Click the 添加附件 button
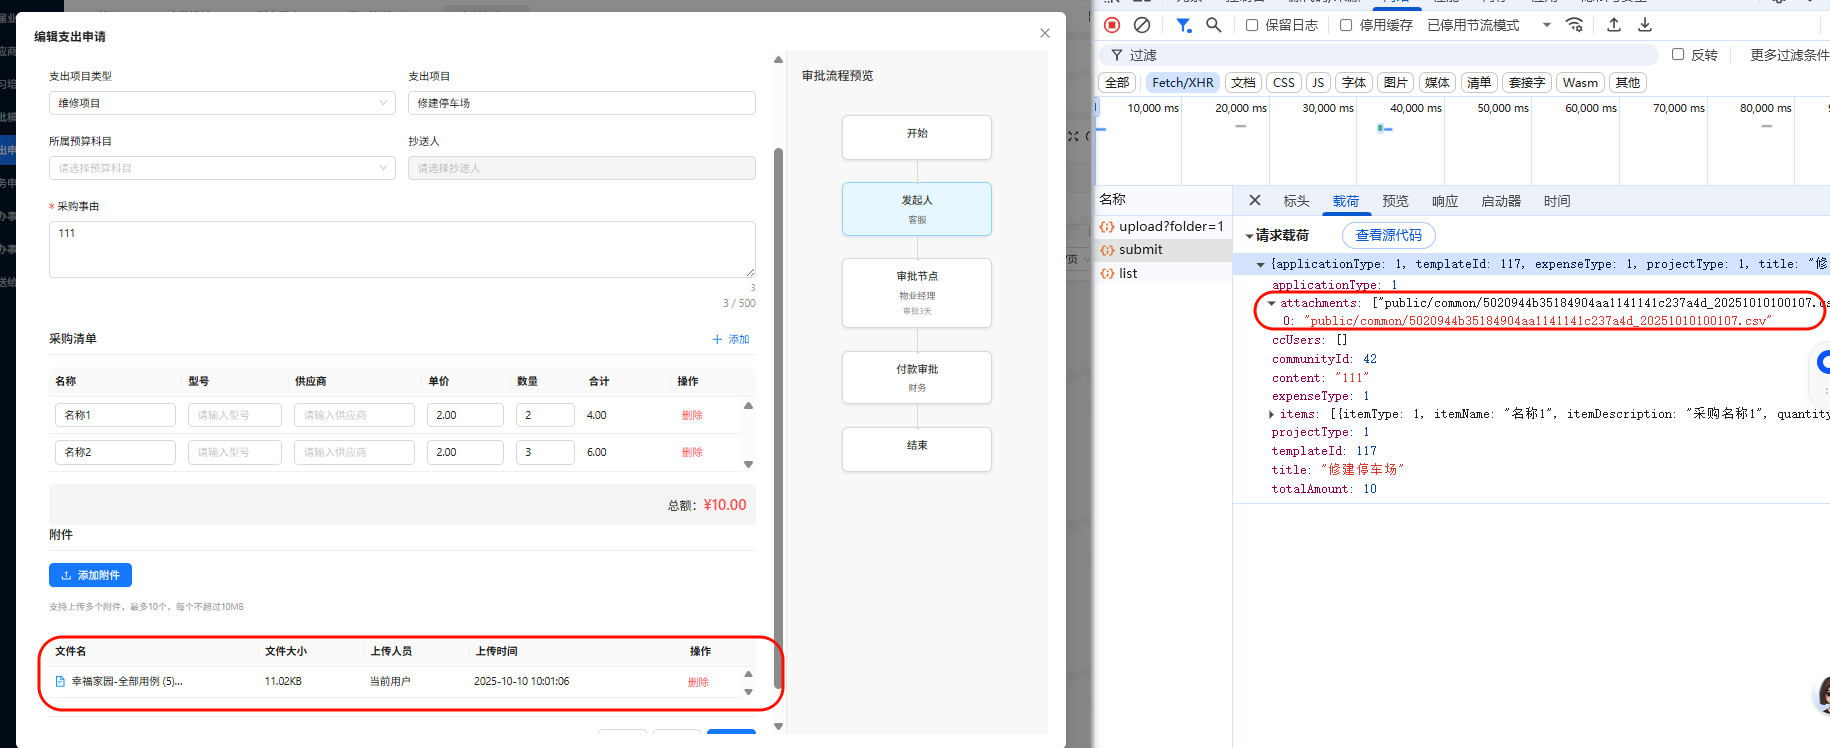Image resolution: width=1830 pixels, height=748 pixels. tap(90, 575)
